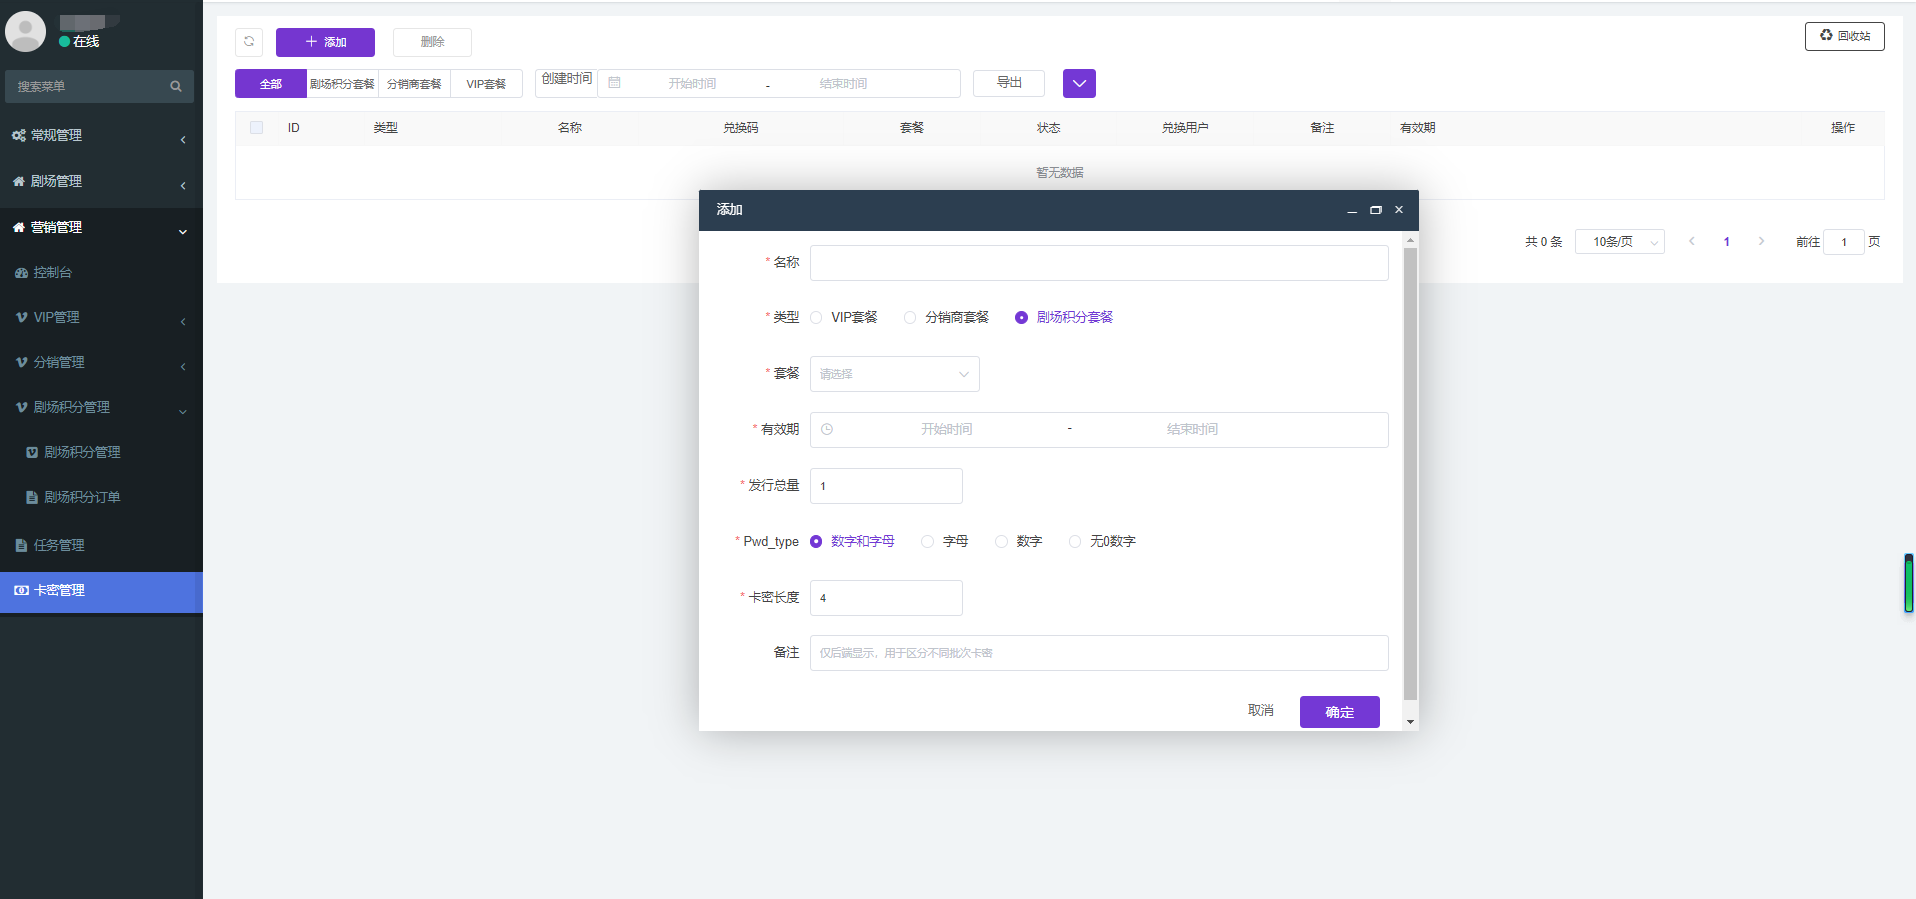Click the clock icon in the 有效期 field
The image size is (1916, 899).
coord(827,430)
